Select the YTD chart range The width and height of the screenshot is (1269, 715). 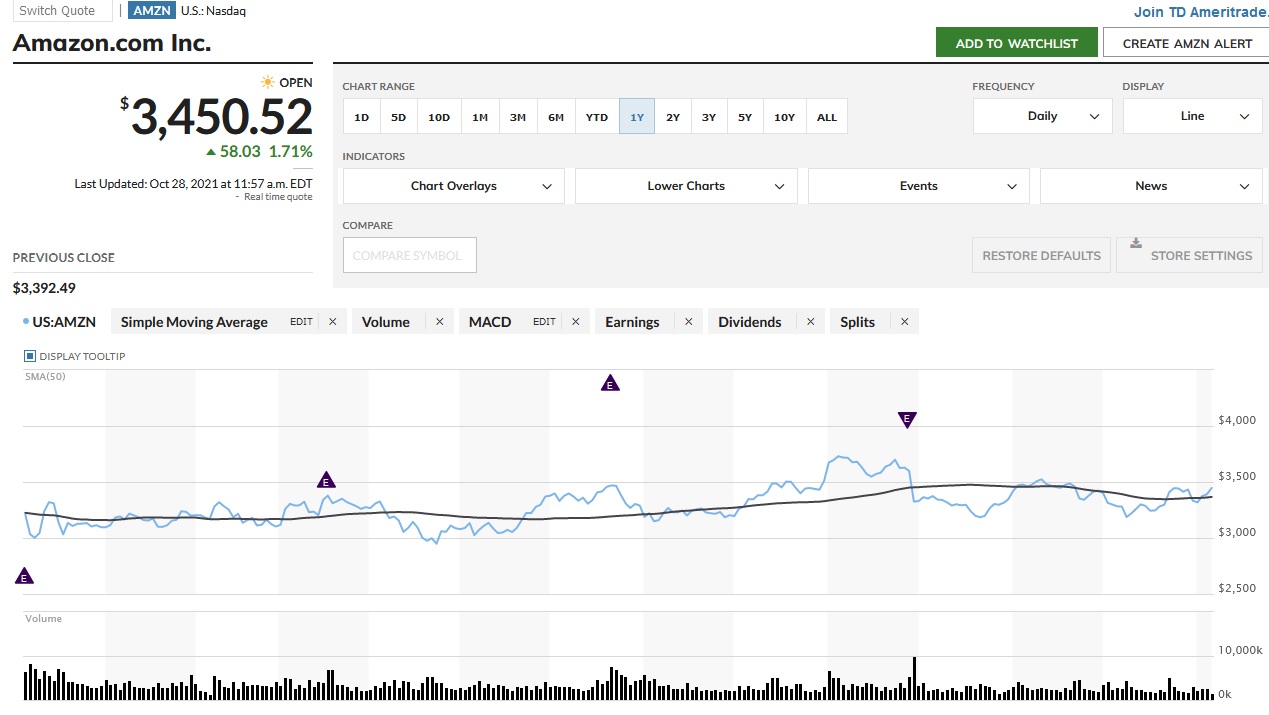597,117
